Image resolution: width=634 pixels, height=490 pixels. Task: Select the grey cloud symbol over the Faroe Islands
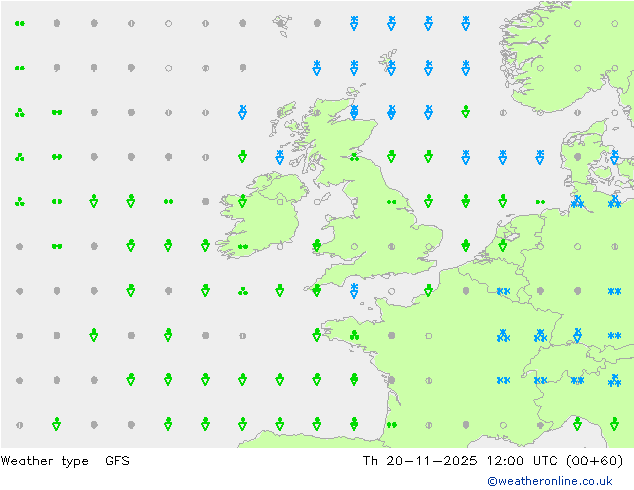click(280, 23)
